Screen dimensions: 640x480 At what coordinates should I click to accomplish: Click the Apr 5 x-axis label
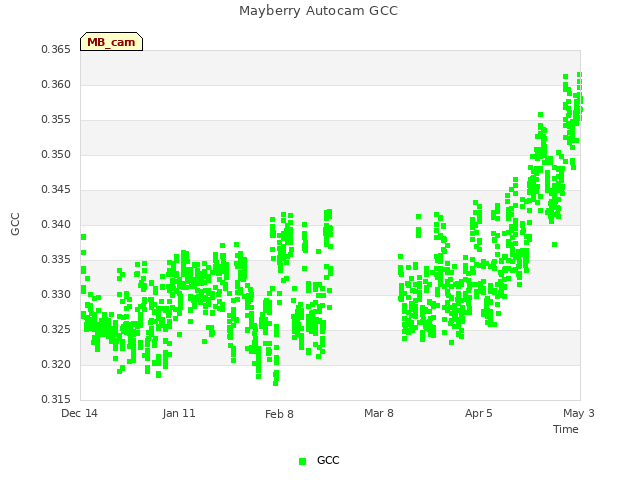[478, 413]
